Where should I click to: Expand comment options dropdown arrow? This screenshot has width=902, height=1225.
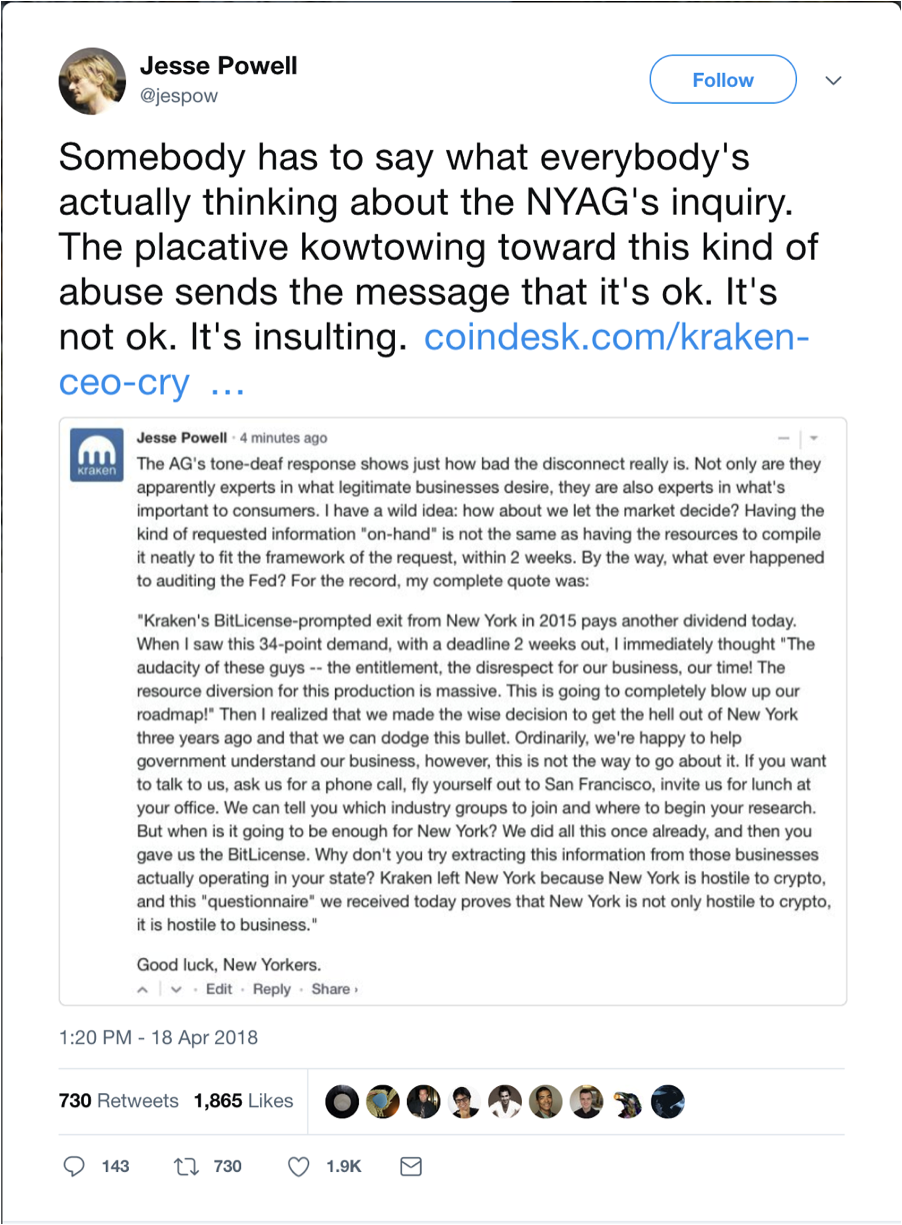tap(813, 438)
